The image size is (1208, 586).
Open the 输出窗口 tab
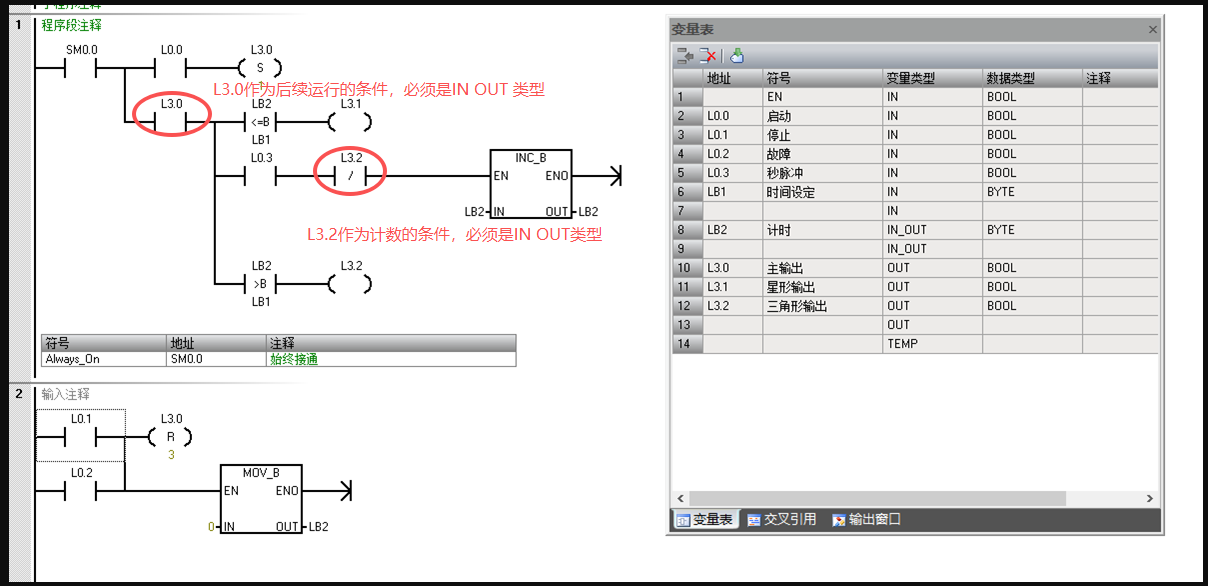pos(866,520)
